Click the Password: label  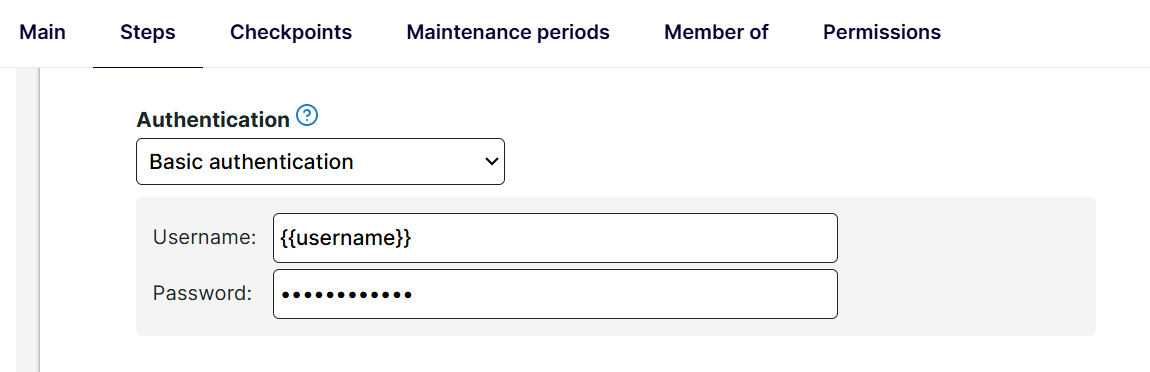click(x=202, y=293)
